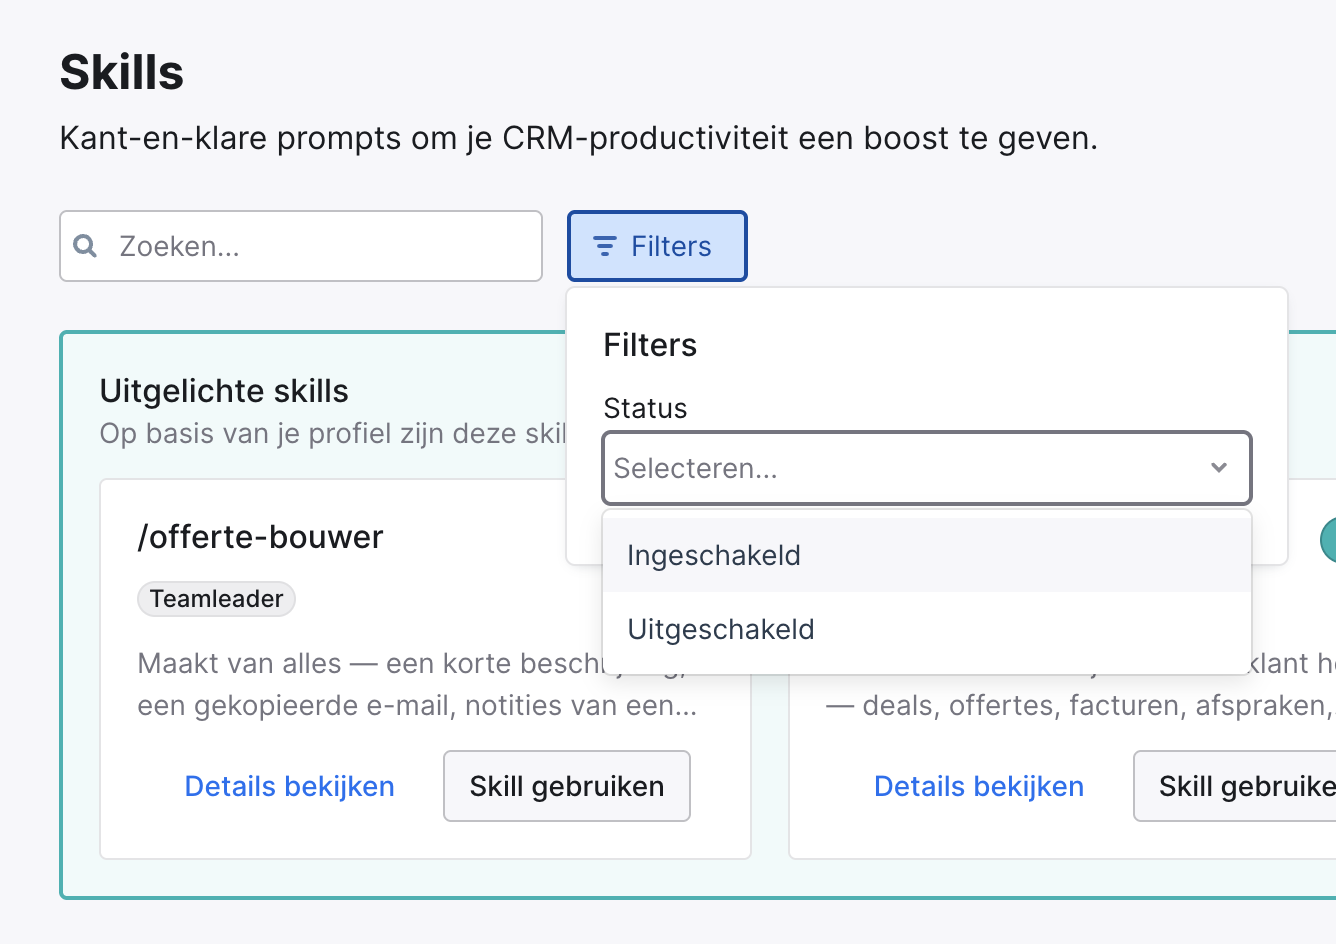Open the Filters button
The width and height of the screenshot is (1336, 944).
(657, 246)
